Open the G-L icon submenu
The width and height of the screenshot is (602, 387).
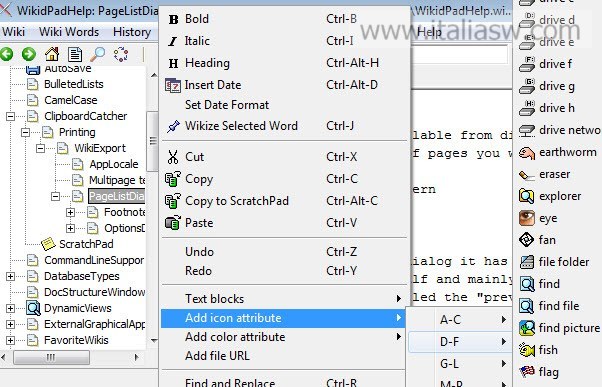coord(460,364)
